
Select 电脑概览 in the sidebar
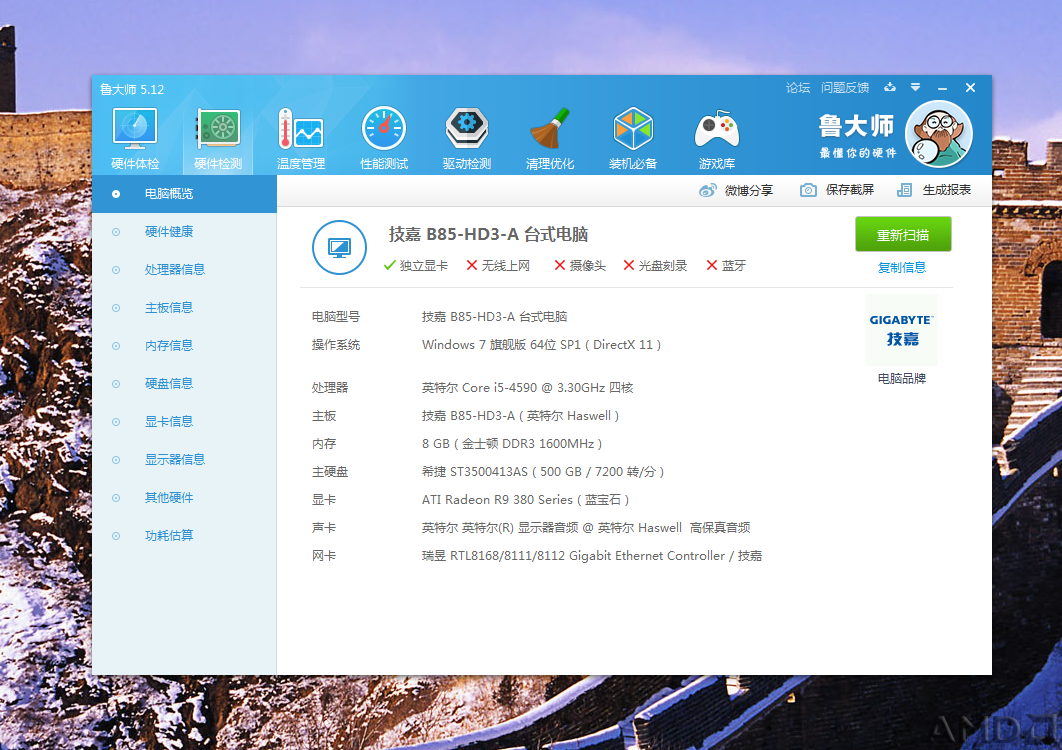coord(184,194)
